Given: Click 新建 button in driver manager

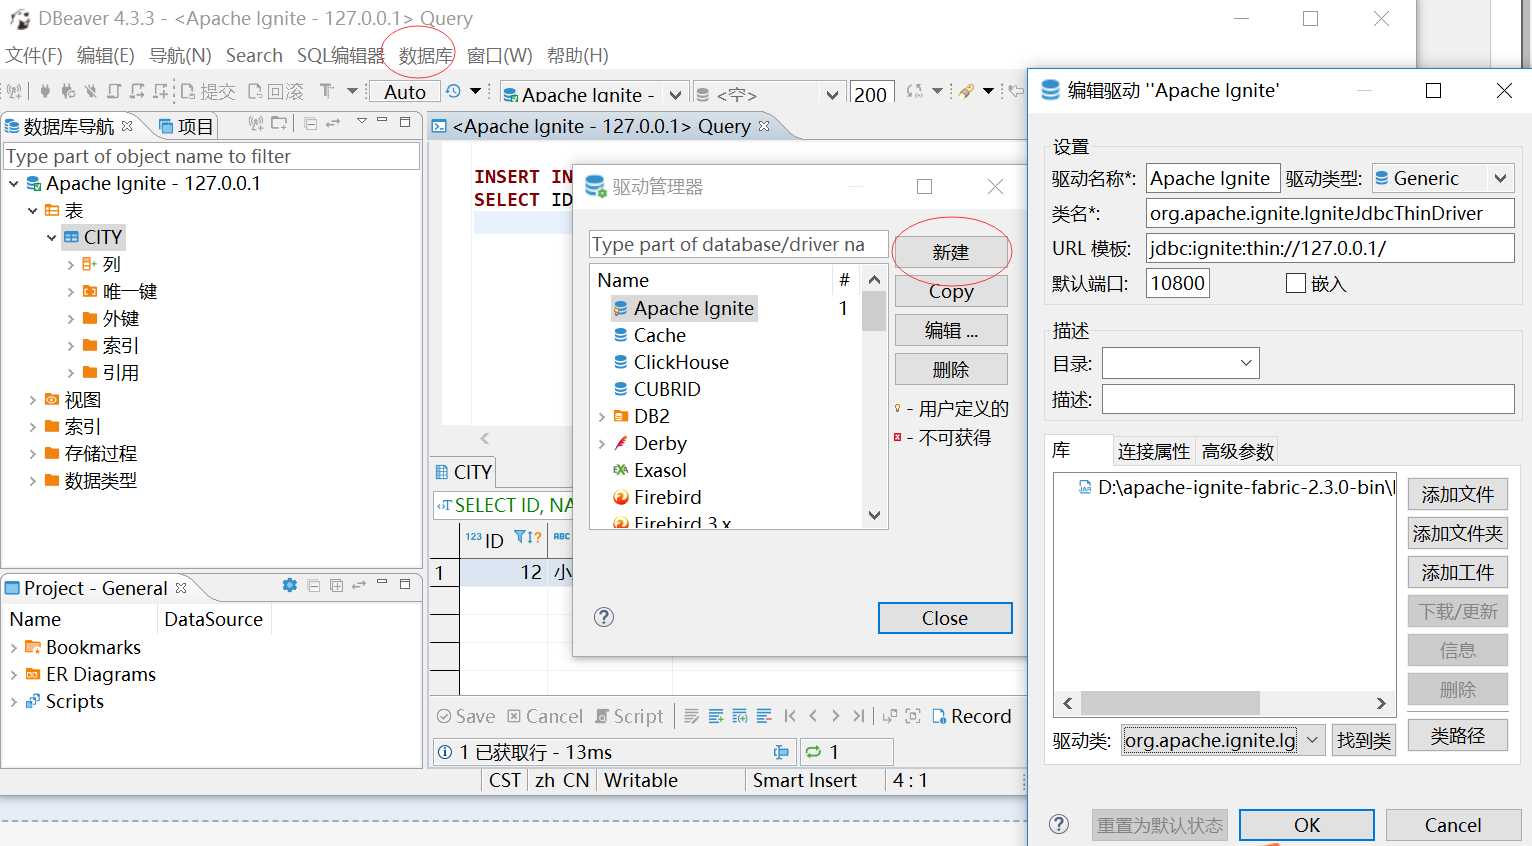Looking at the screenshot, I should [x=951, y=252].
